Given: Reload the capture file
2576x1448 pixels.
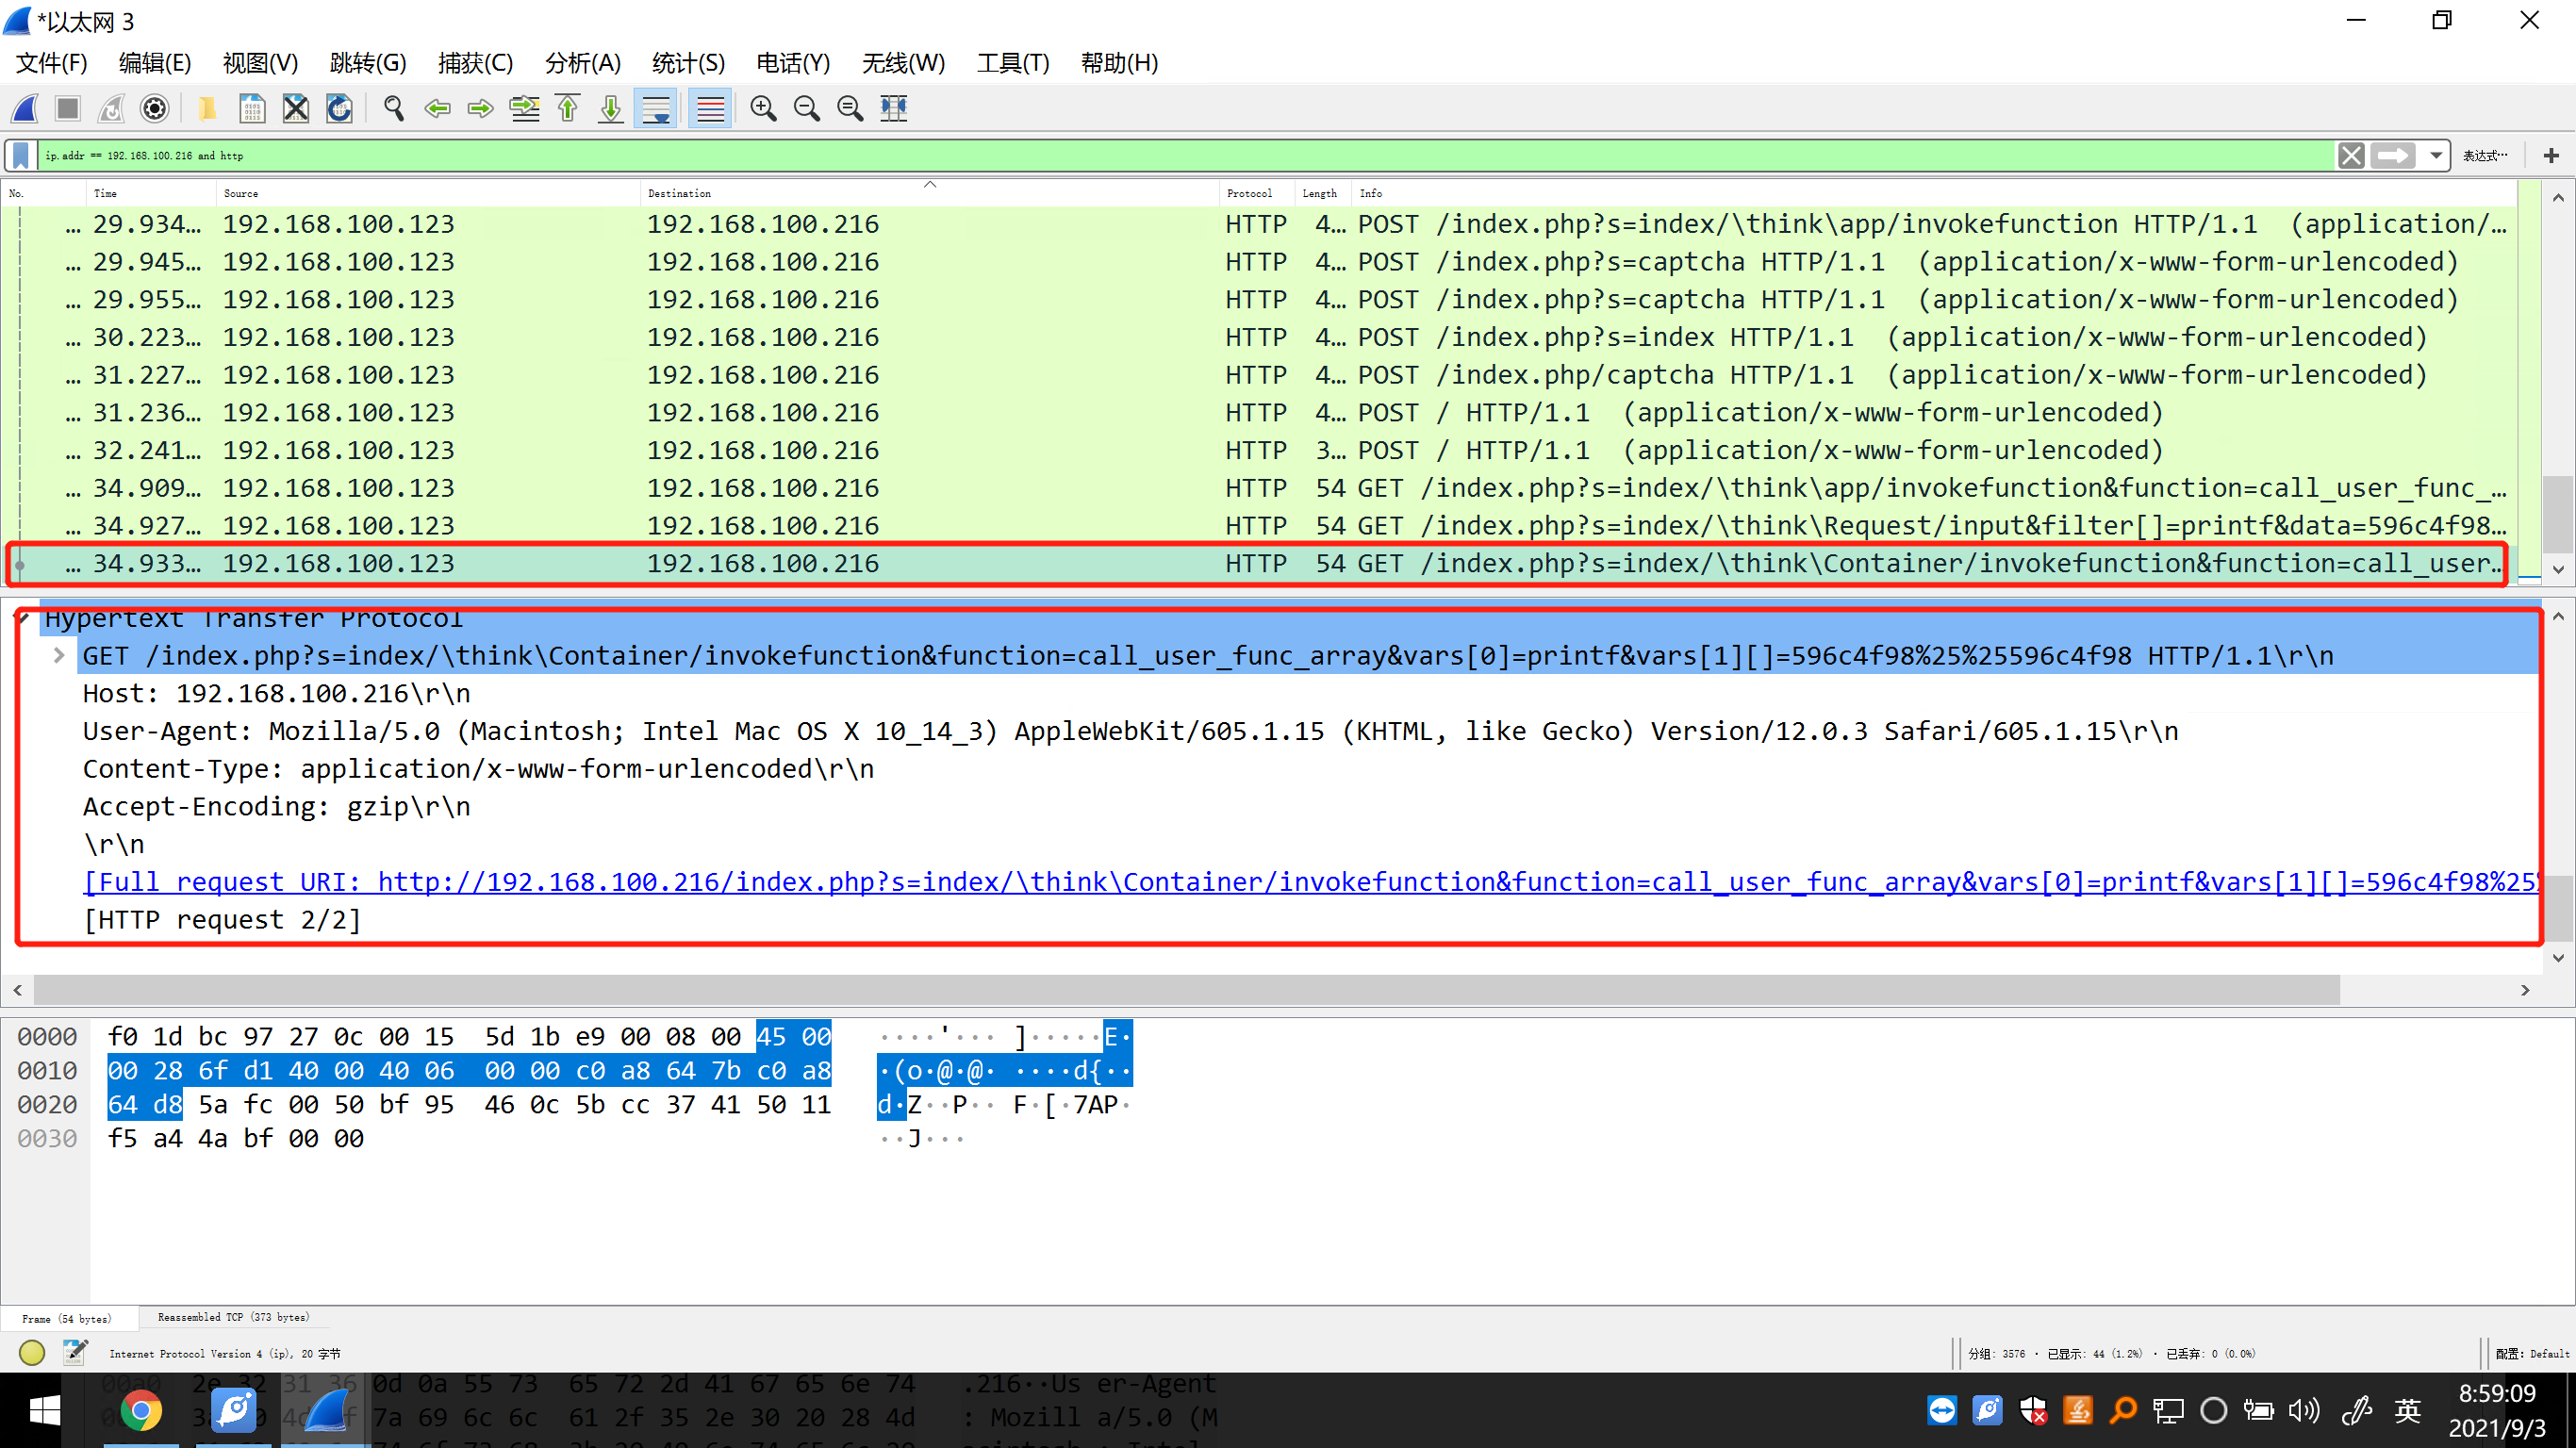Looking at the screenshot, I should [x=340, y=108].
